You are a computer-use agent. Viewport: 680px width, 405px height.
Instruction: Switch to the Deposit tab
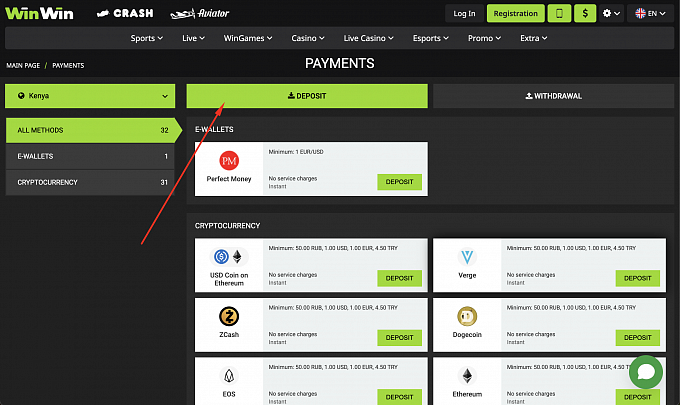click(x=307, y=96)
